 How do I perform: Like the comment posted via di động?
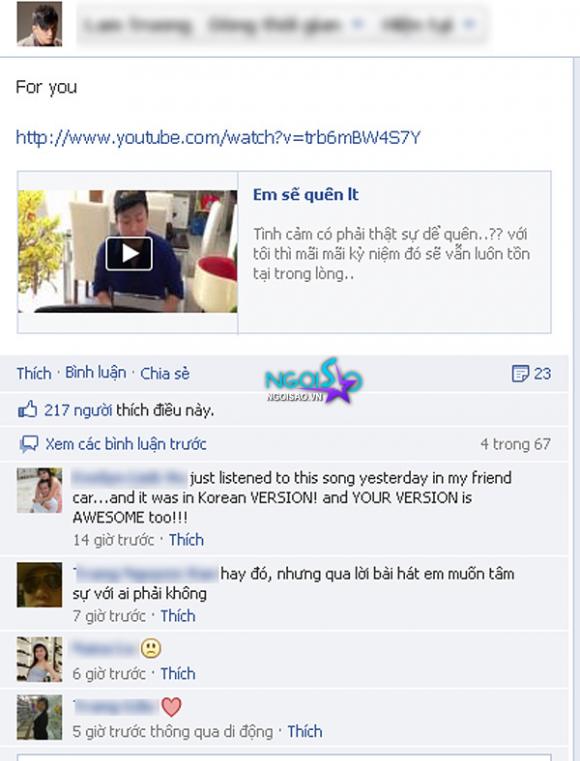[x=305, y=731]
